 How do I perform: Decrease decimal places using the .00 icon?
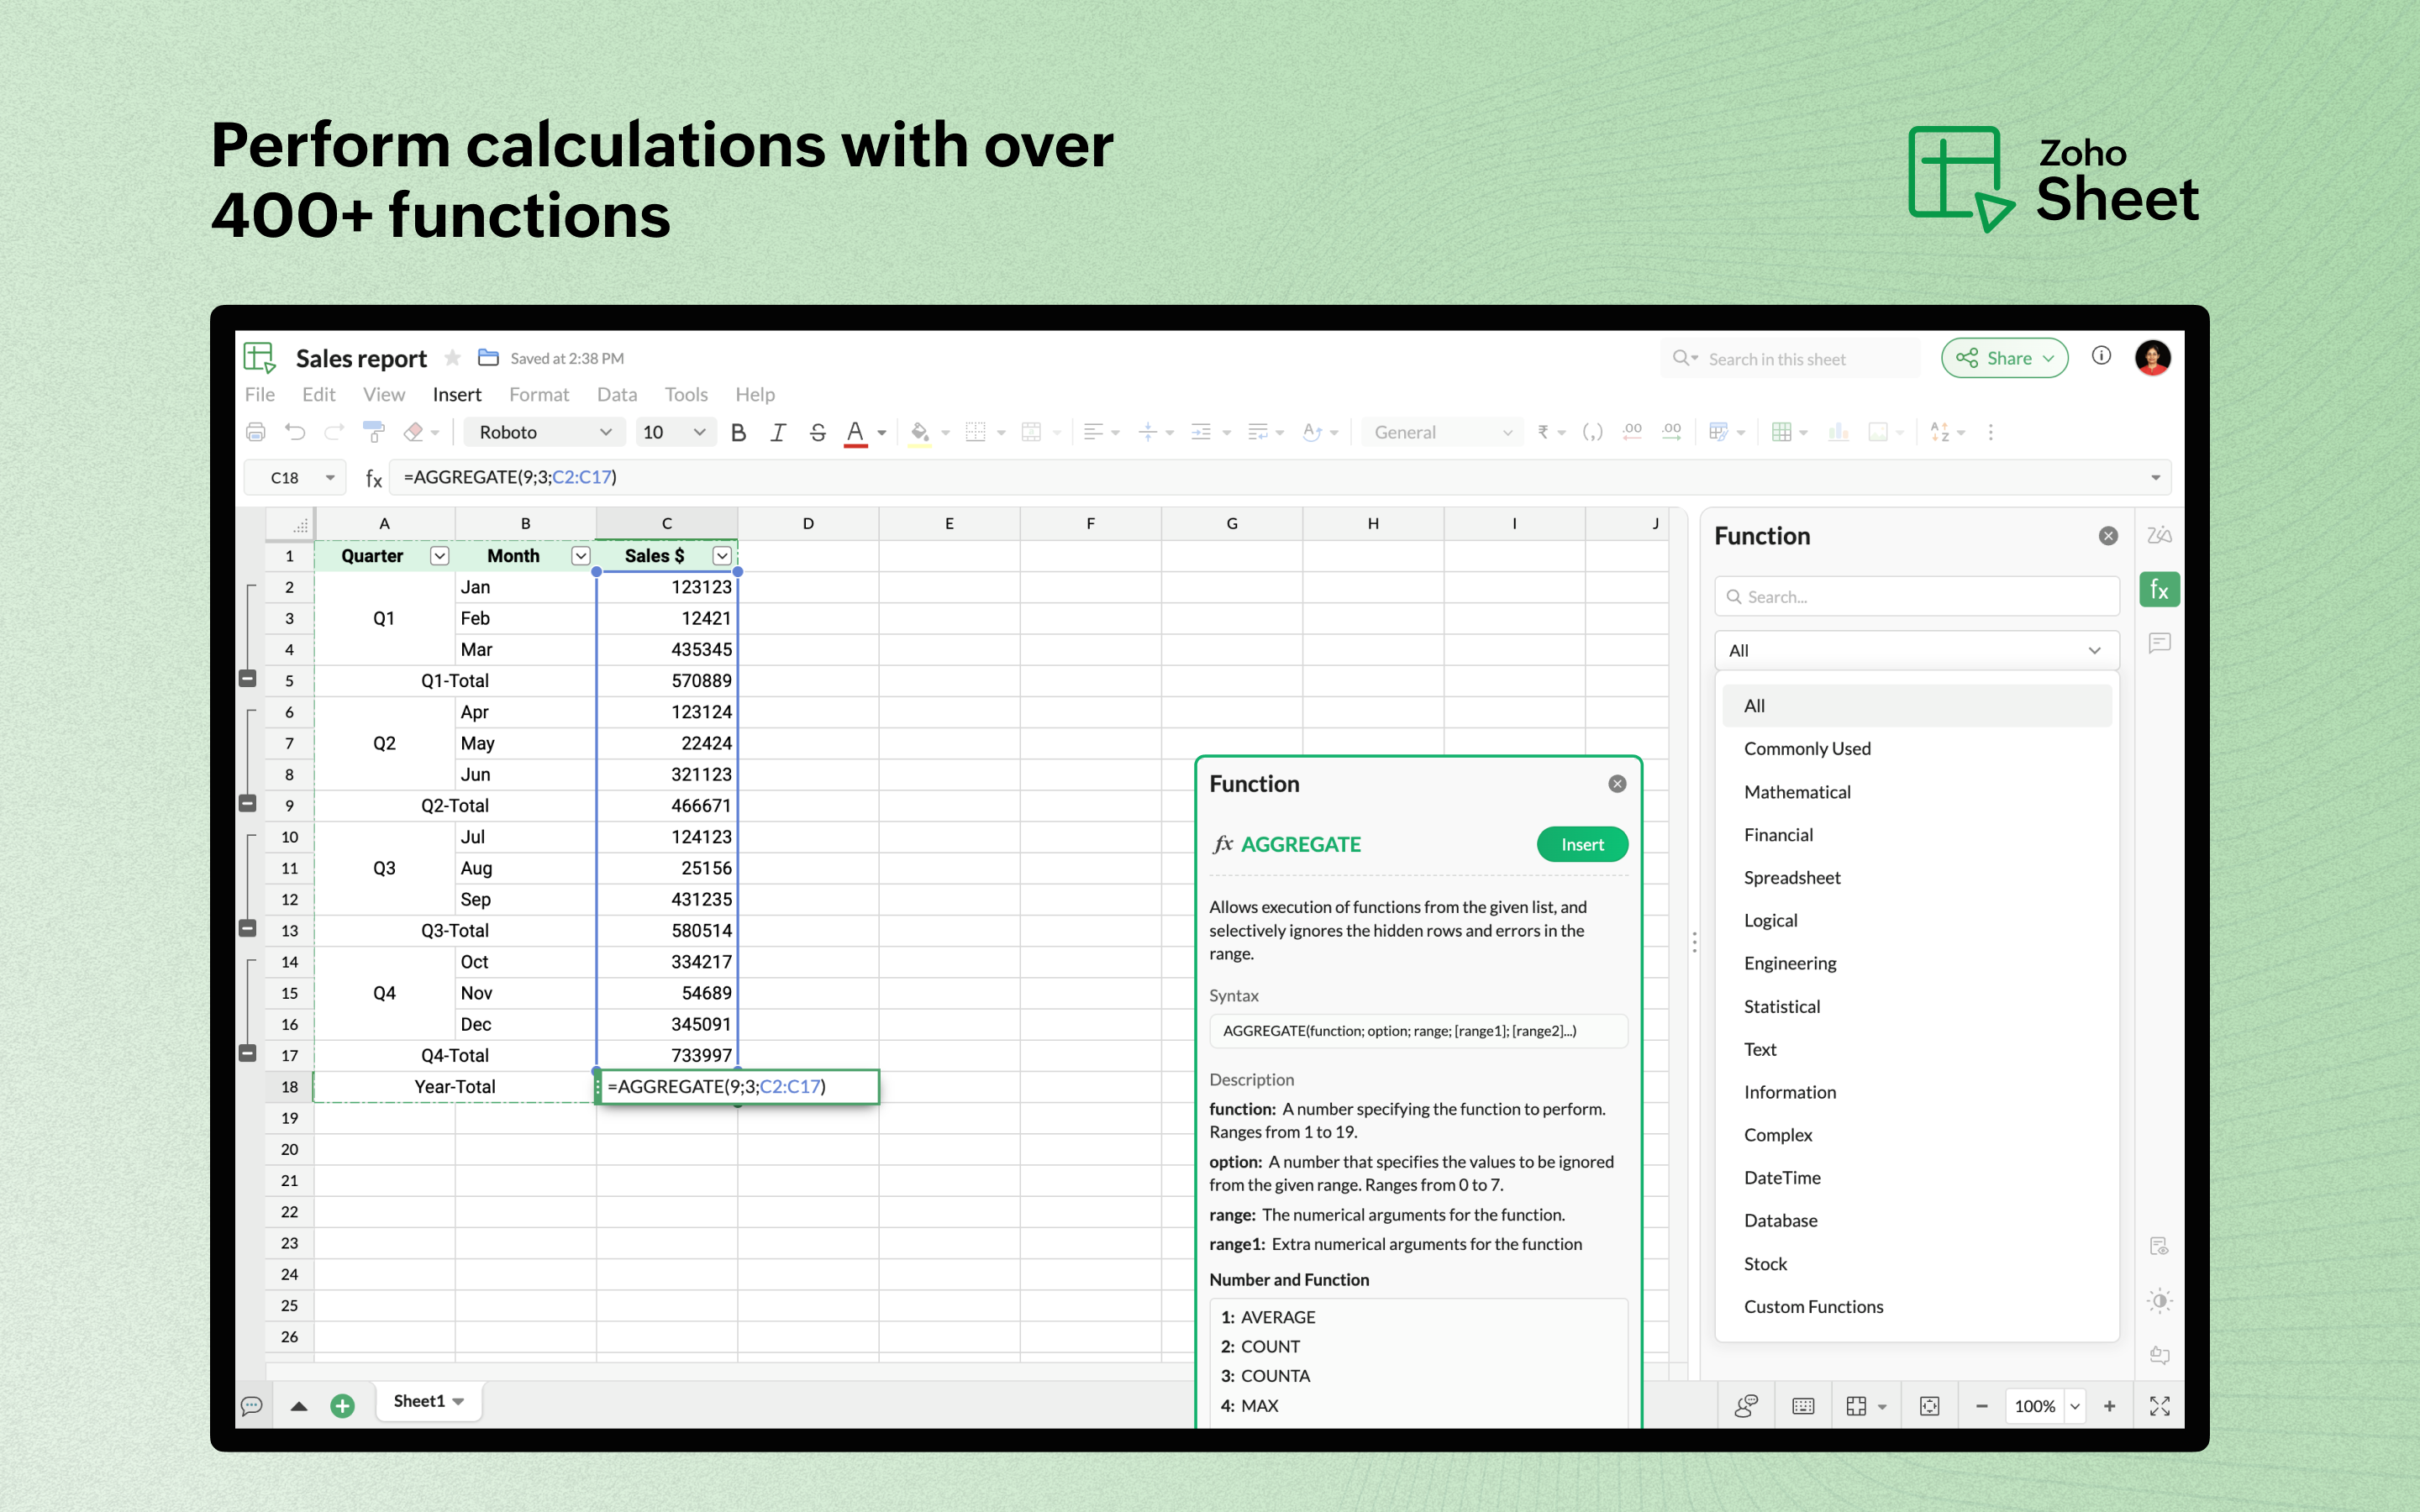pos(1632,431)
